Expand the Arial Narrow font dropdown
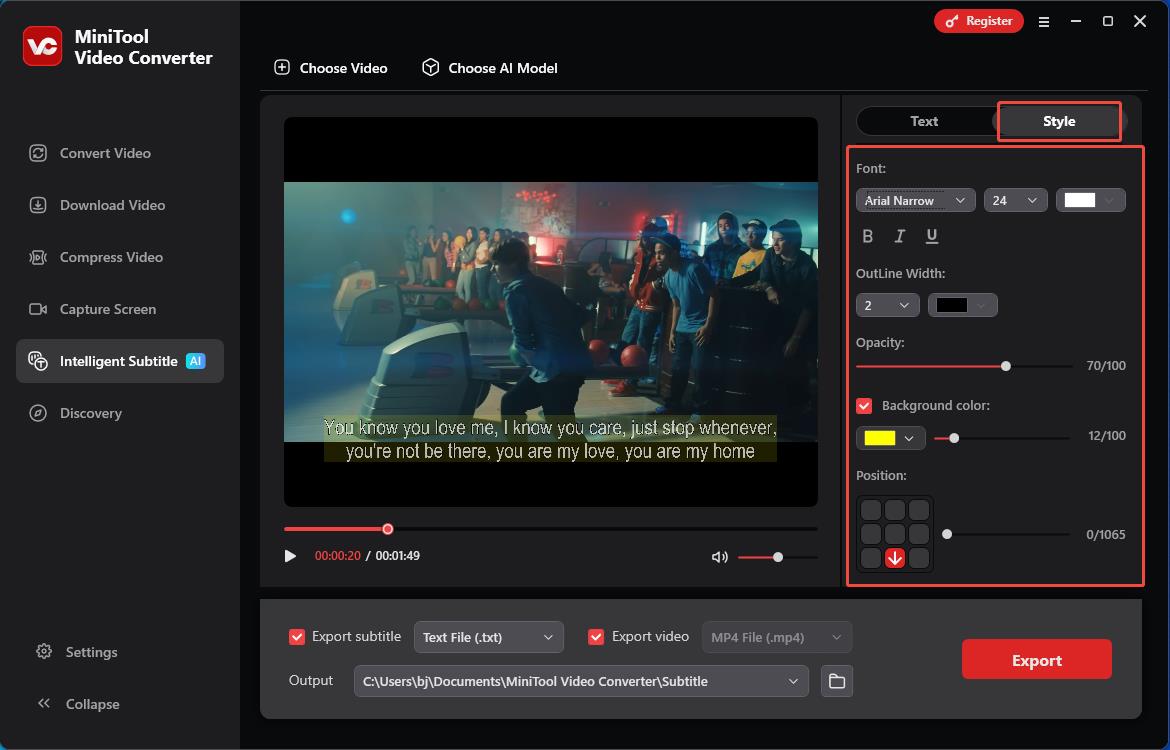 [915, 200]
